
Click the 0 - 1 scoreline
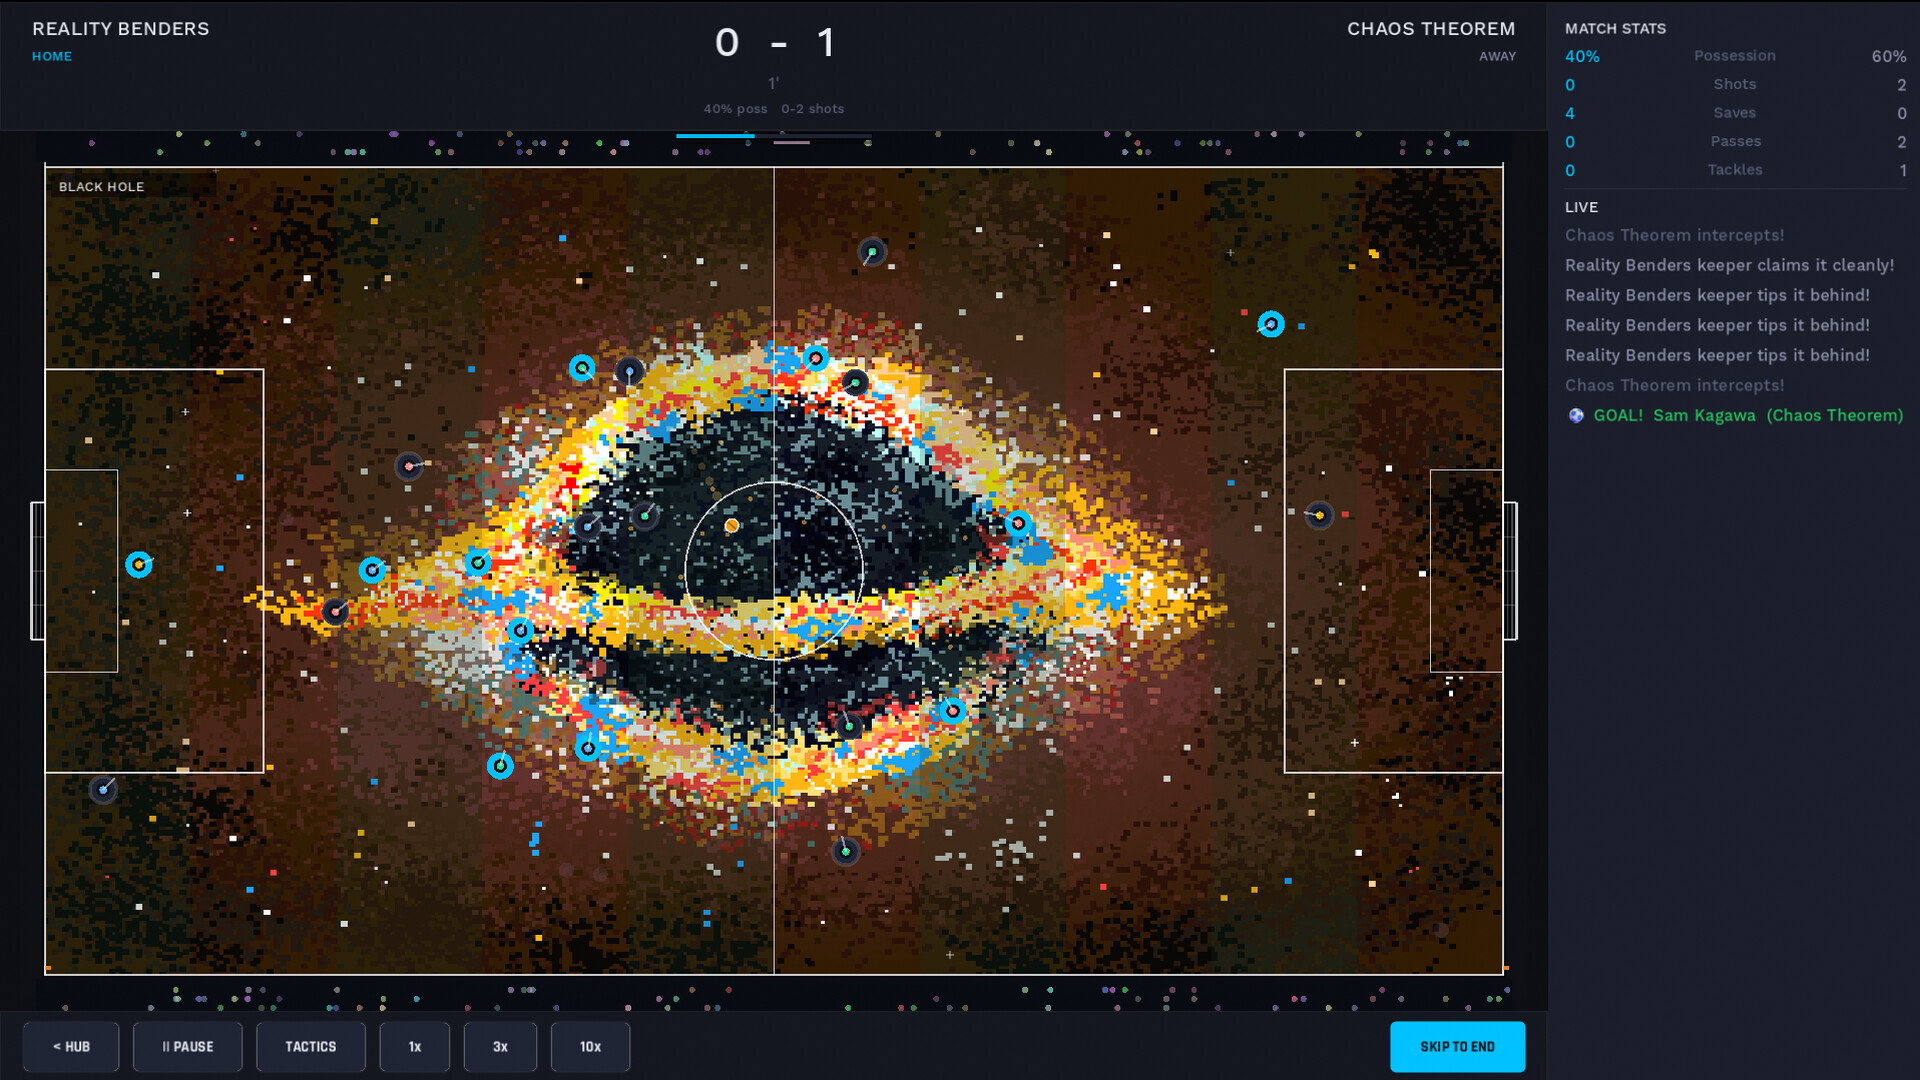(775, 43)
